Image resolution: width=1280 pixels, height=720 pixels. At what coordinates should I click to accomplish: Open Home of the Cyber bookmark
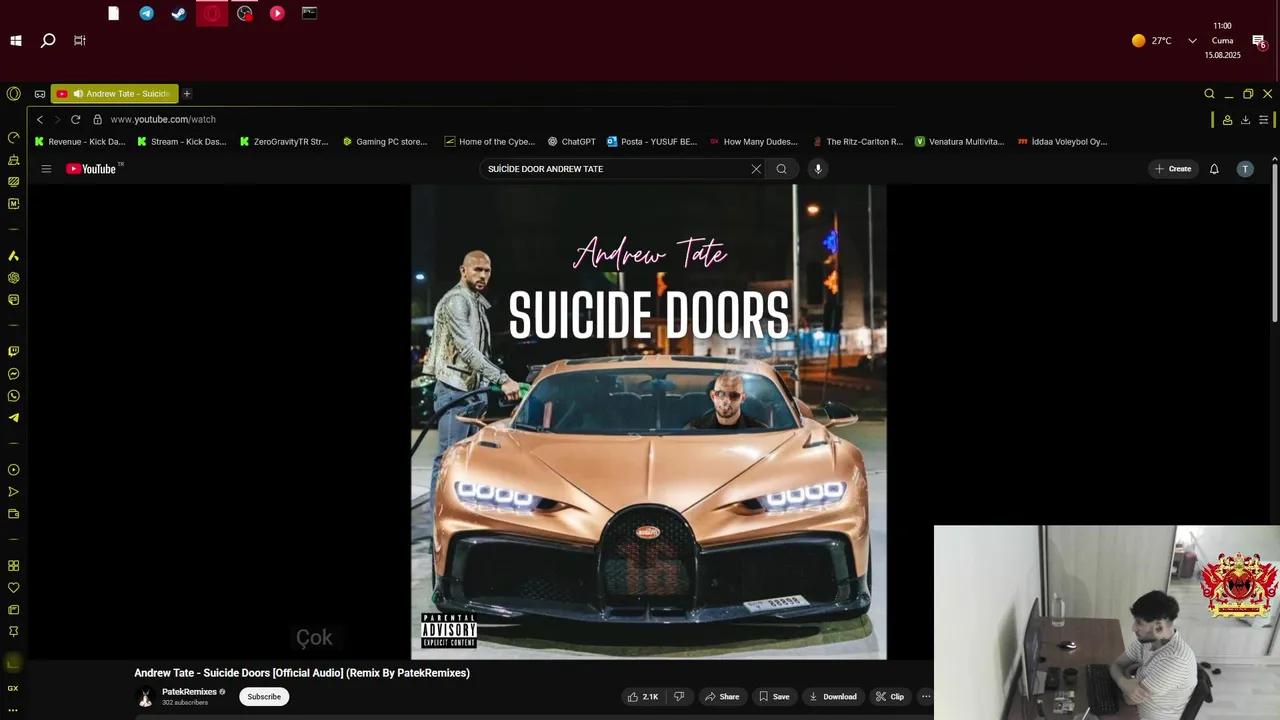coord(490,142)
